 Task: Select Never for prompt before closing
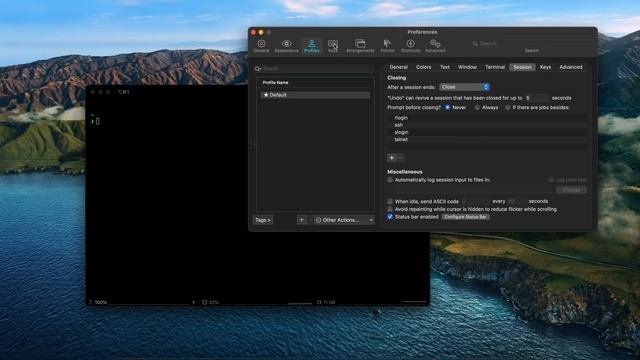448,107
